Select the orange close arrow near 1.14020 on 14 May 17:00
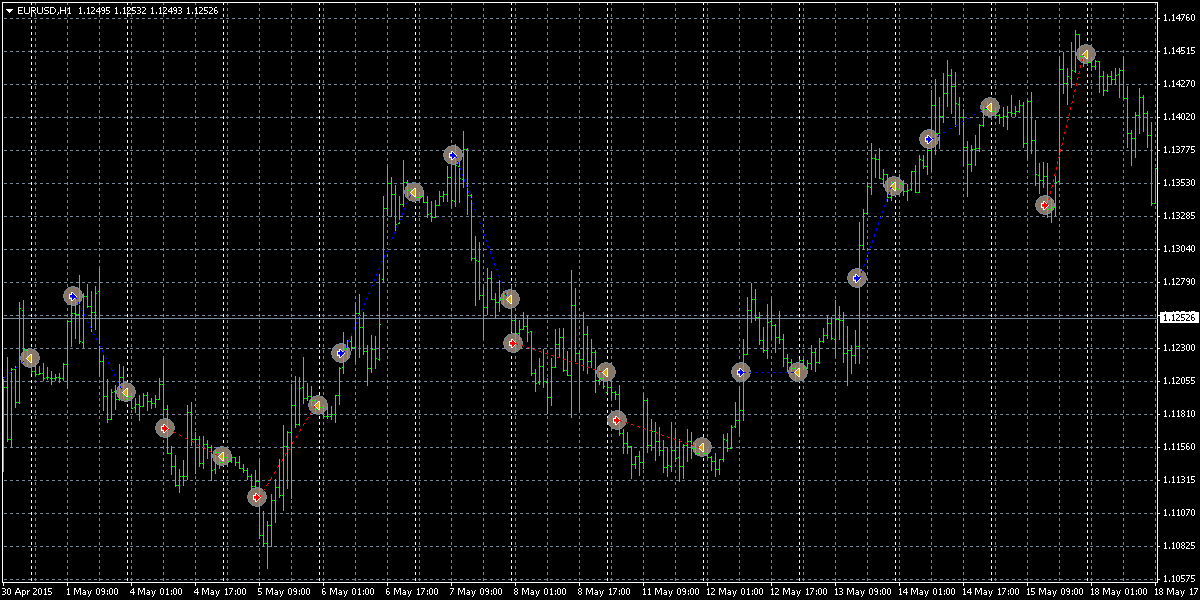 (990, 107)
